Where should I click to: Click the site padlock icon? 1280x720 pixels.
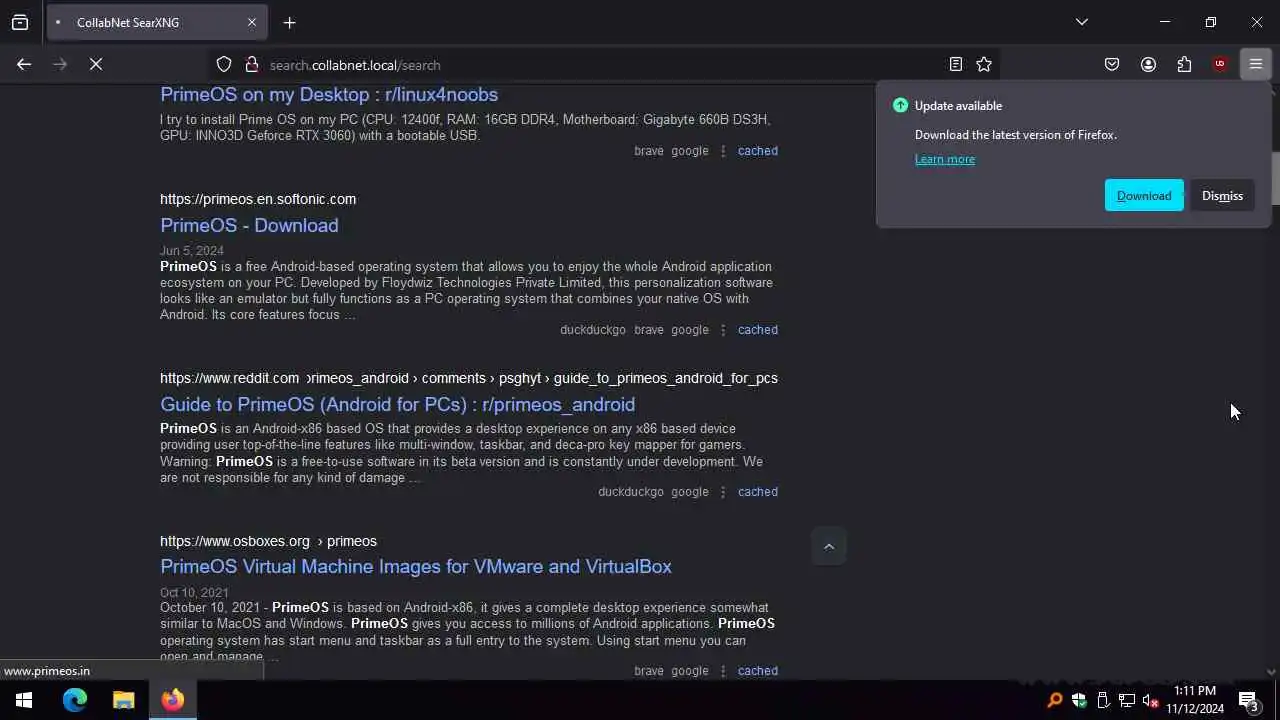tap(251, 64)
